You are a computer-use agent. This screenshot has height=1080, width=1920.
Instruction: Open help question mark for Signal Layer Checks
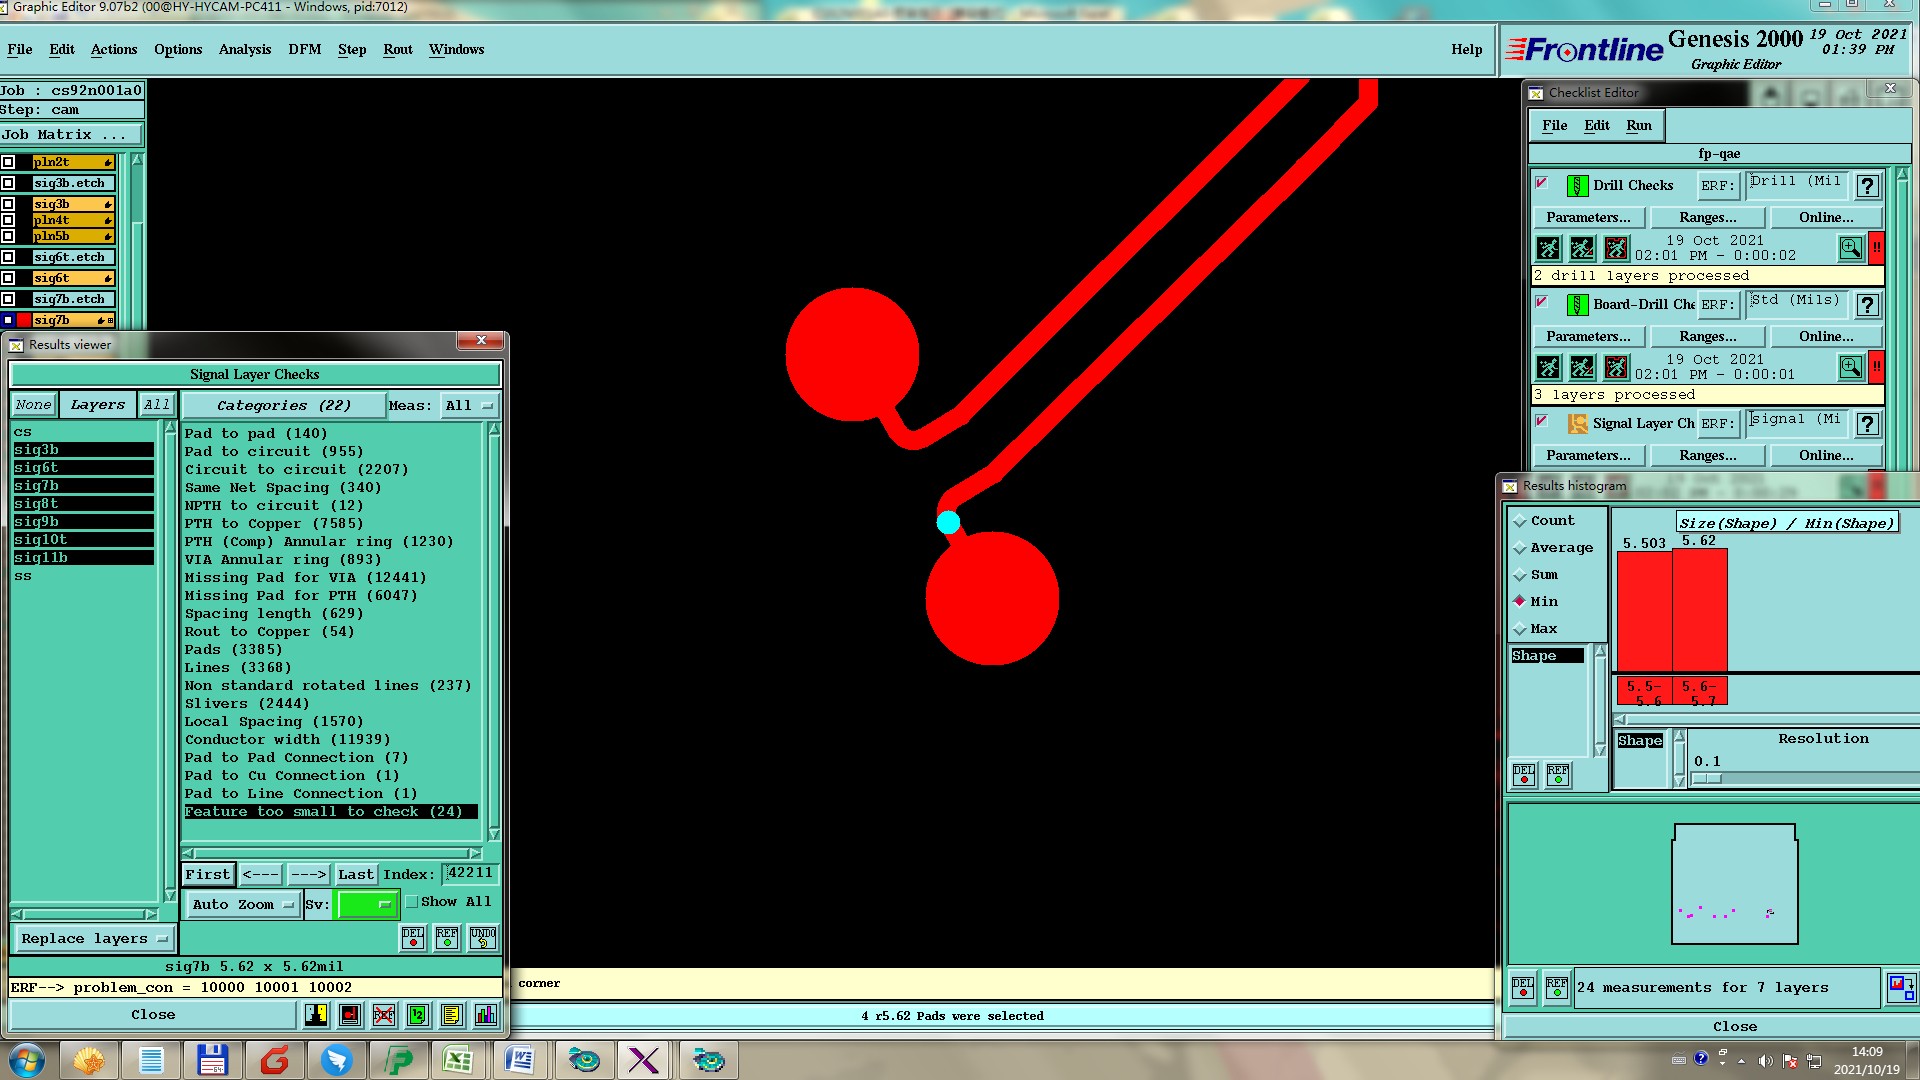coord(1866,424)
